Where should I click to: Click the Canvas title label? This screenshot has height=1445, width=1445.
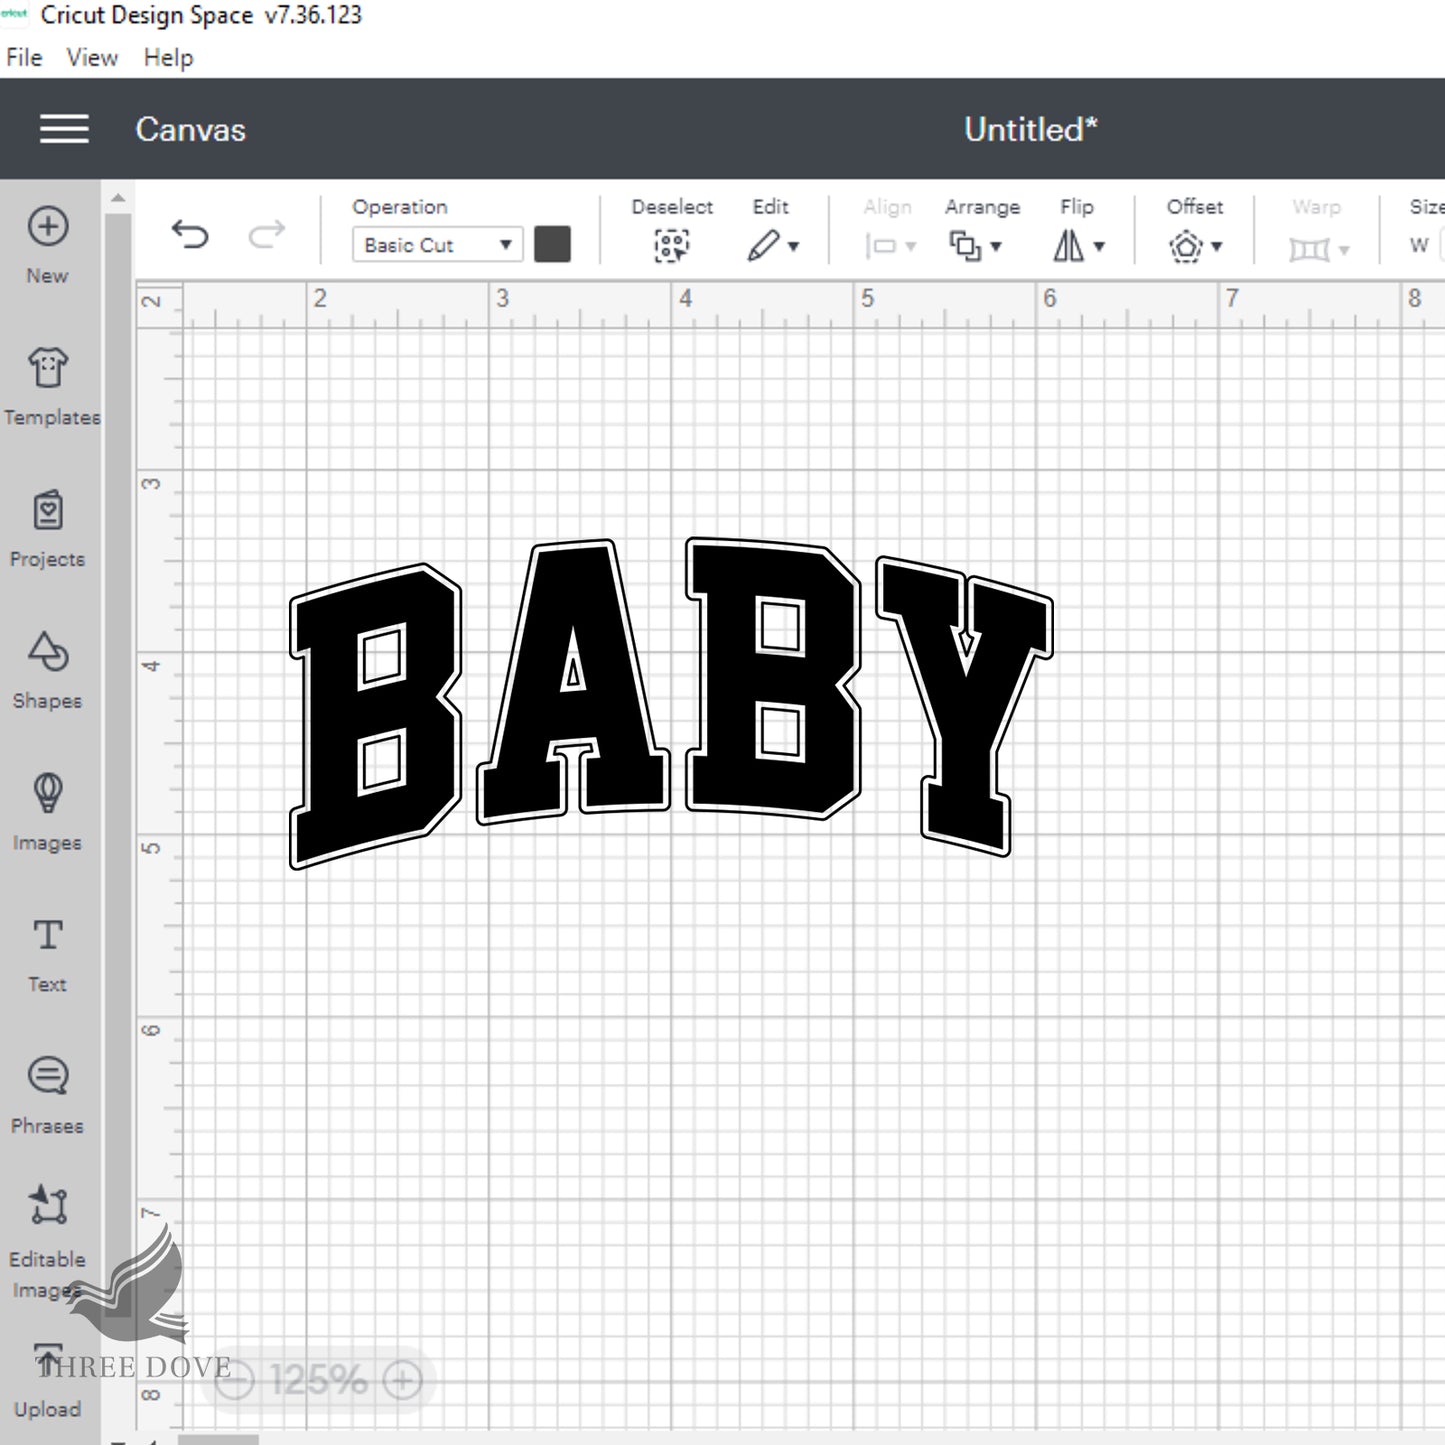(190, 129)
